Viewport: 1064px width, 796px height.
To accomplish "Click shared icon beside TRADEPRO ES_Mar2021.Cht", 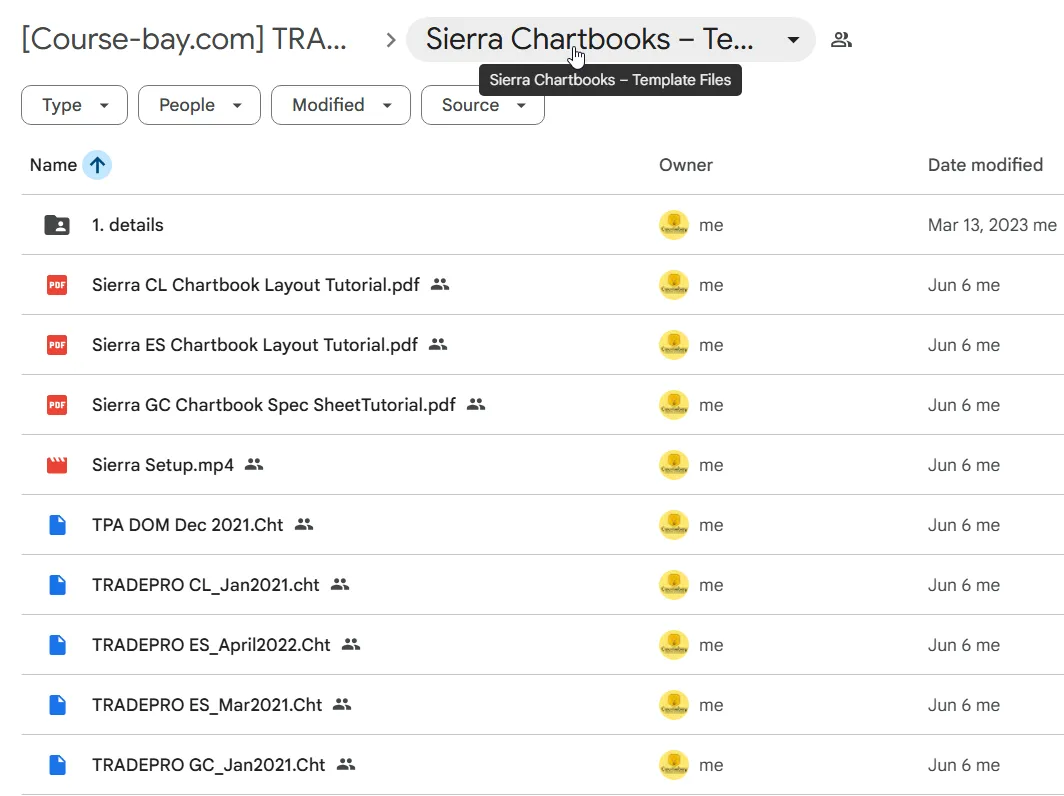I will click(x=342, y=704).
